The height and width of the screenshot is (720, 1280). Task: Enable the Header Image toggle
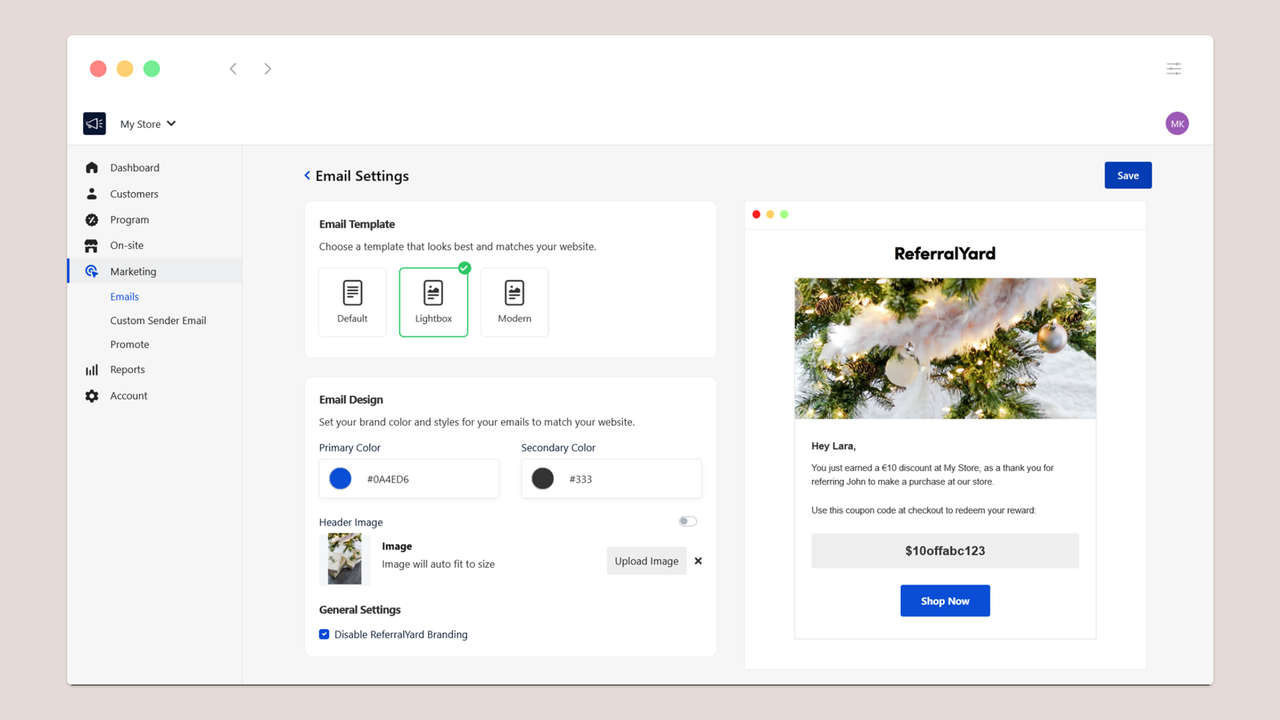tap(687, 521)
